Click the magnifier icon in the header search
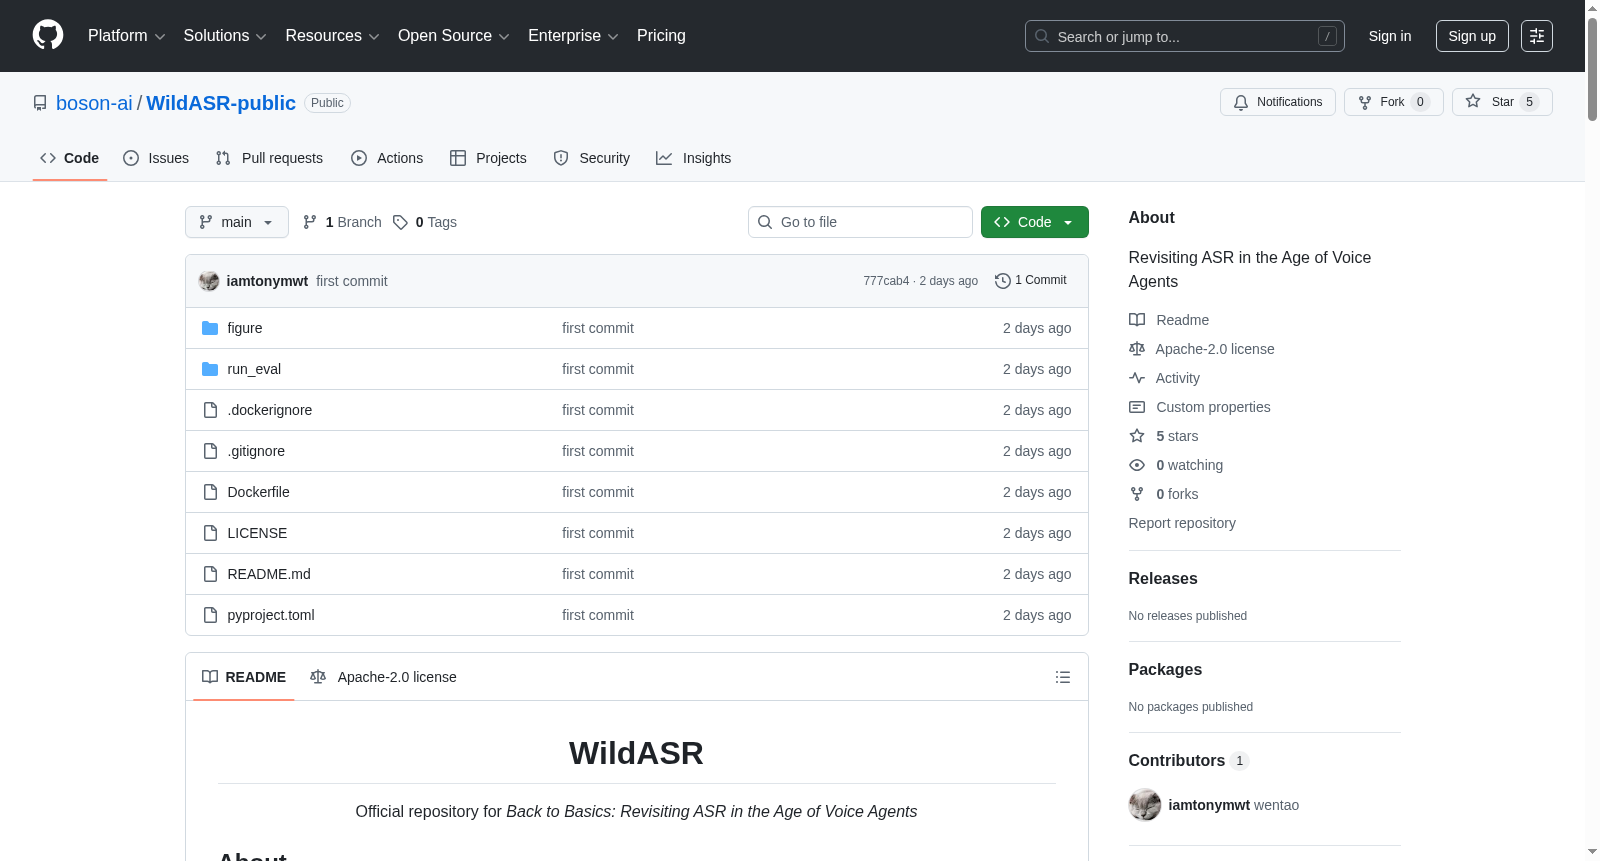The height and width of the screenshot is (861, 1600). (1042, 36)
